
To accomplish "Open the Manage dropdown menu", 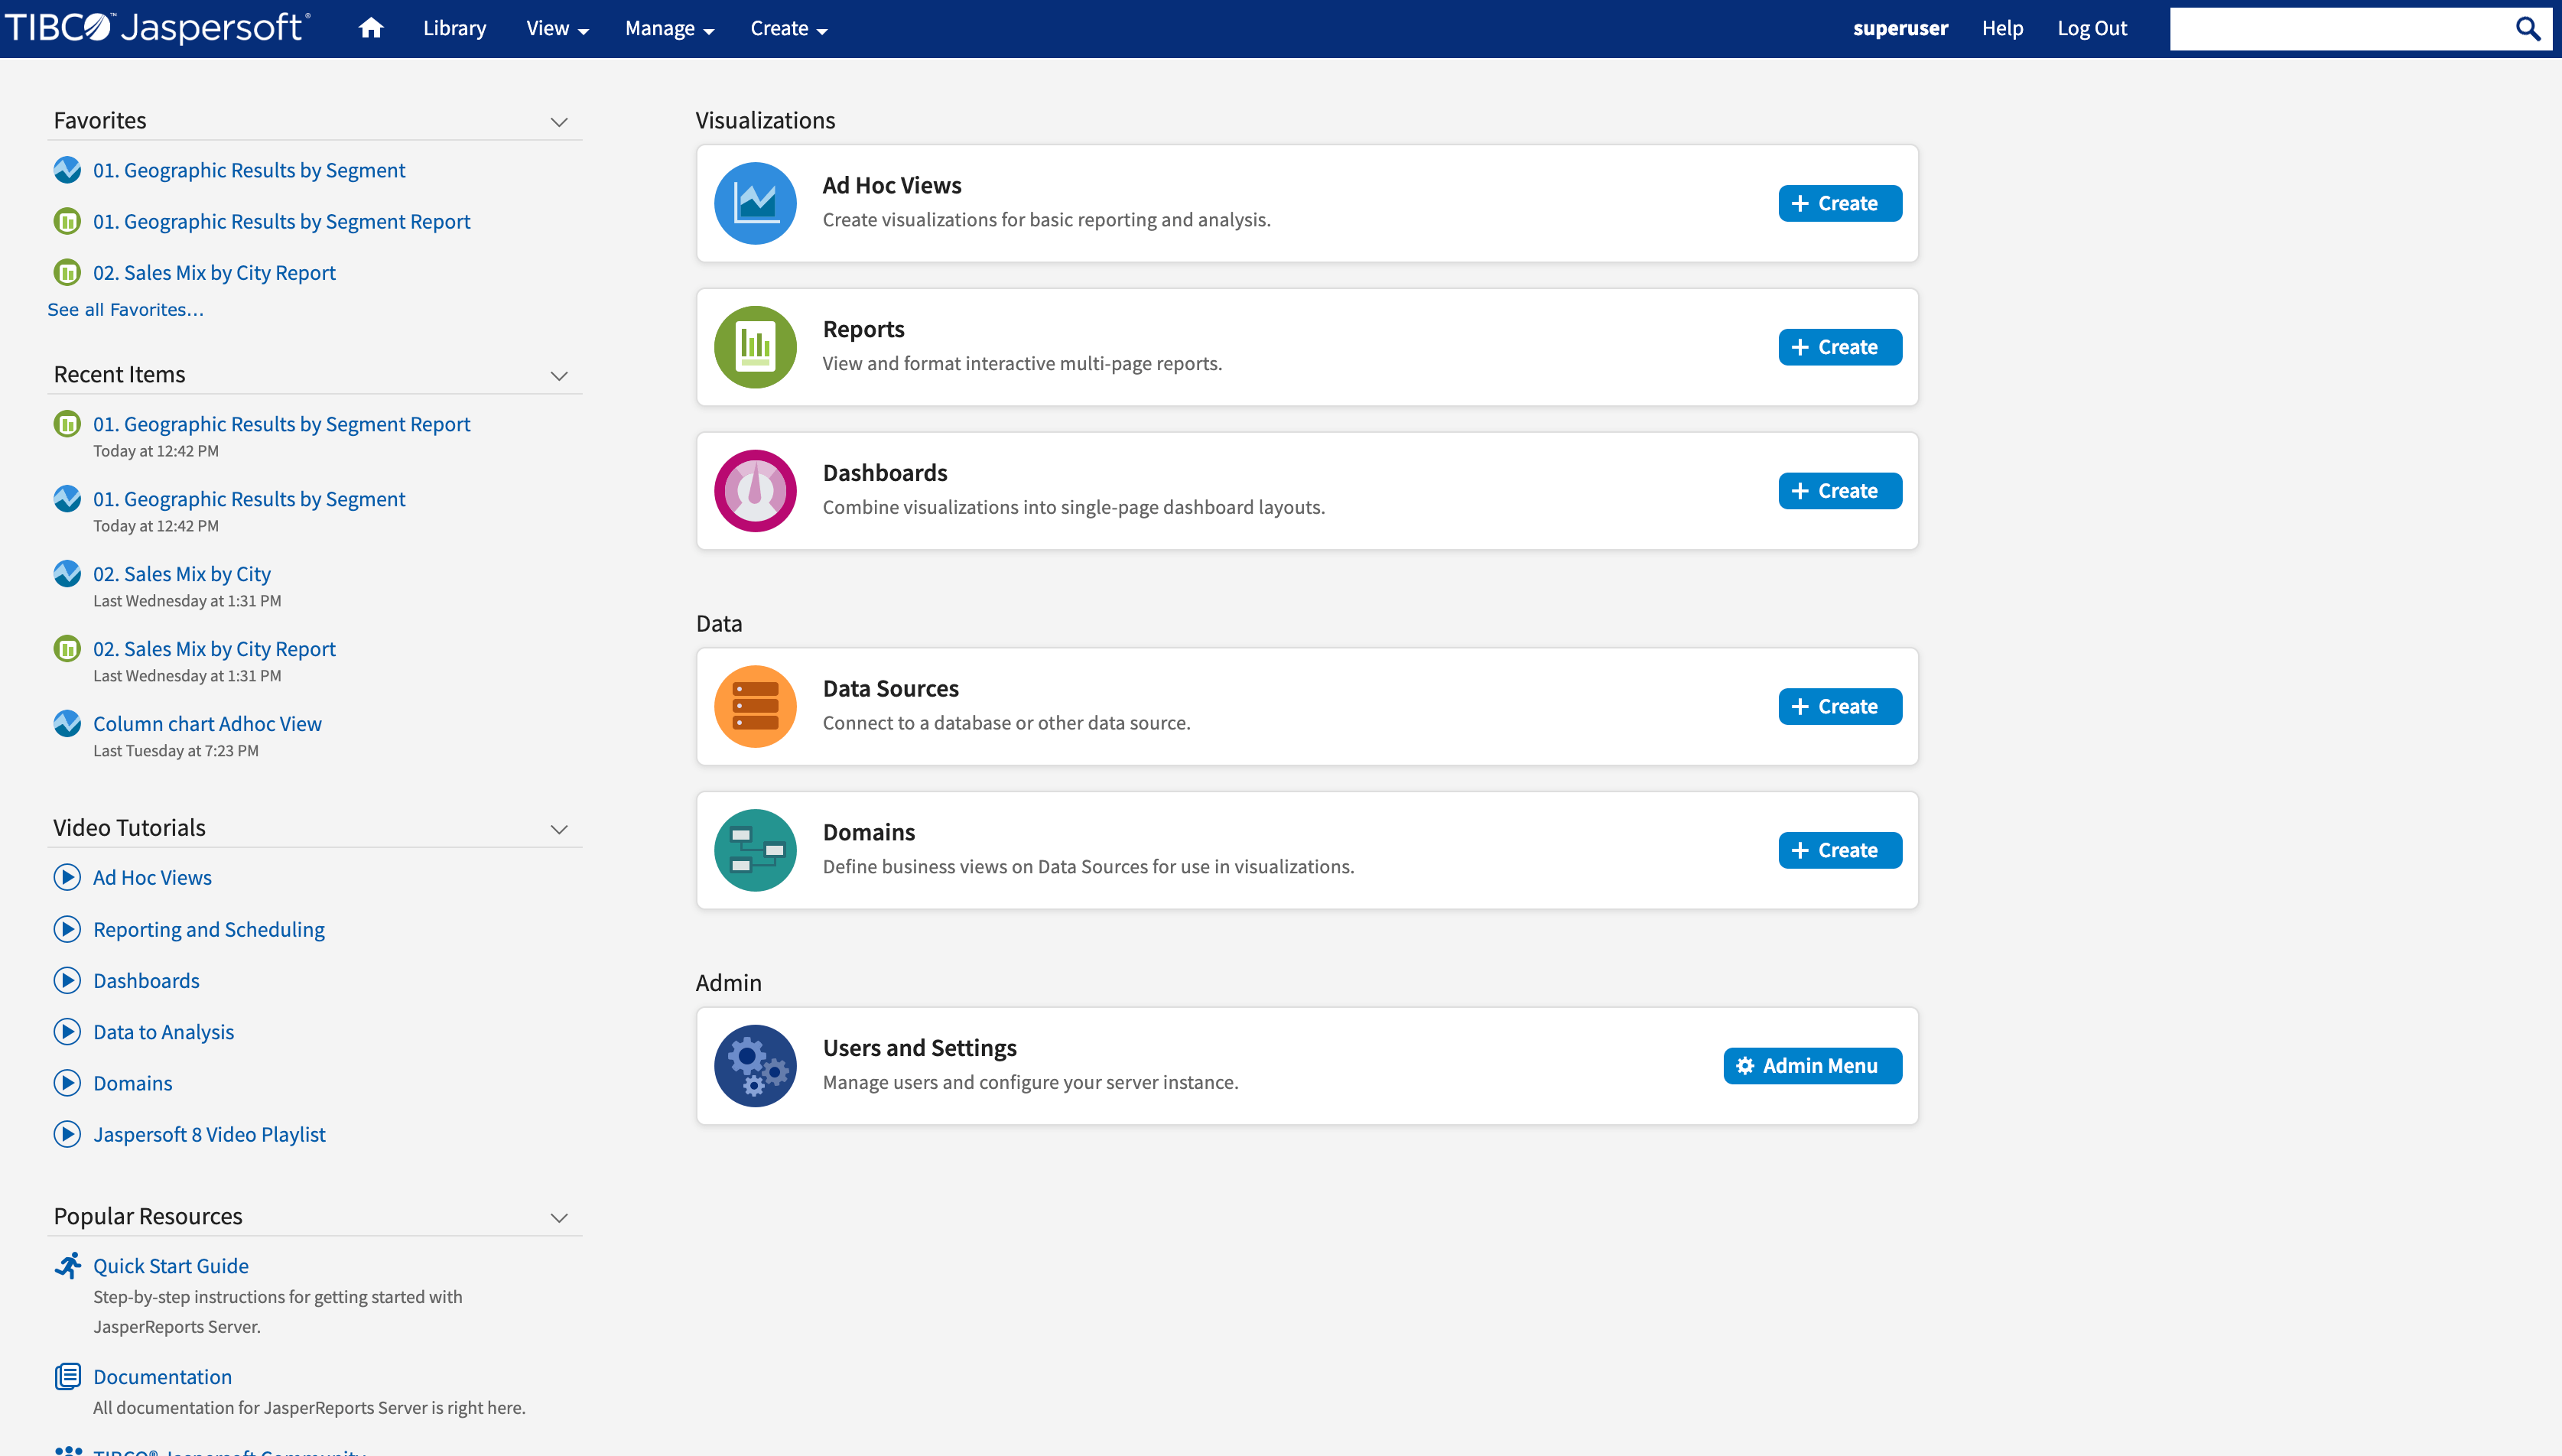I will (x=669, y=29).
